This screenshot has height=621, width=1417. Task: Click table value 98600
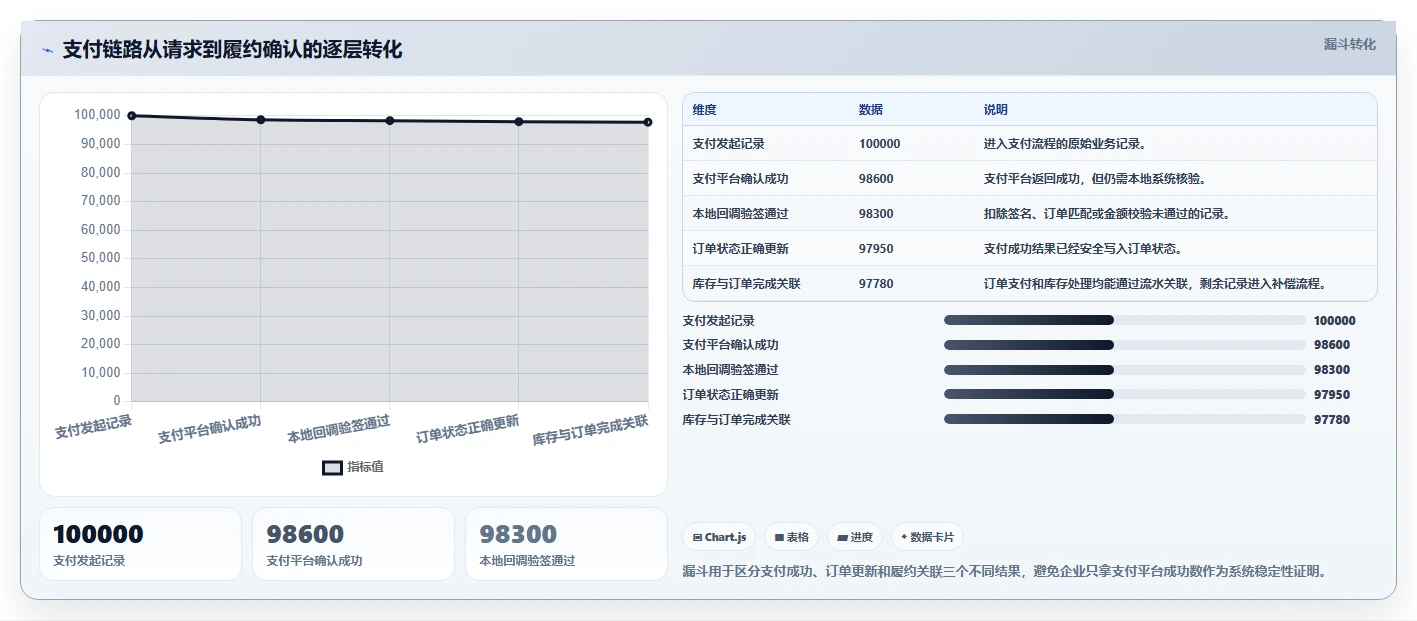pyautogui.click(x=876, y=179)
